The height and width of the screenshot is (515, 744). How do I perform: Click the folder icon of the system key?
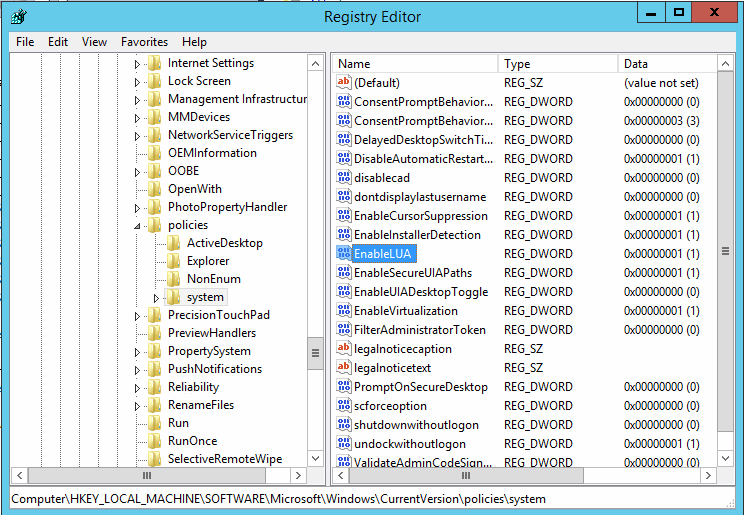(x=174, y=297)
